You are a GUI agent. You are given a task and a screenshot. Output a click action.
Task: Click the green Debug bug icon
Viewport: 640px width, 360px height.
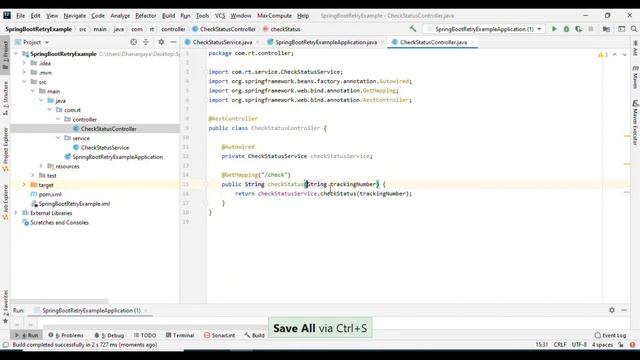tap(566, 29)
